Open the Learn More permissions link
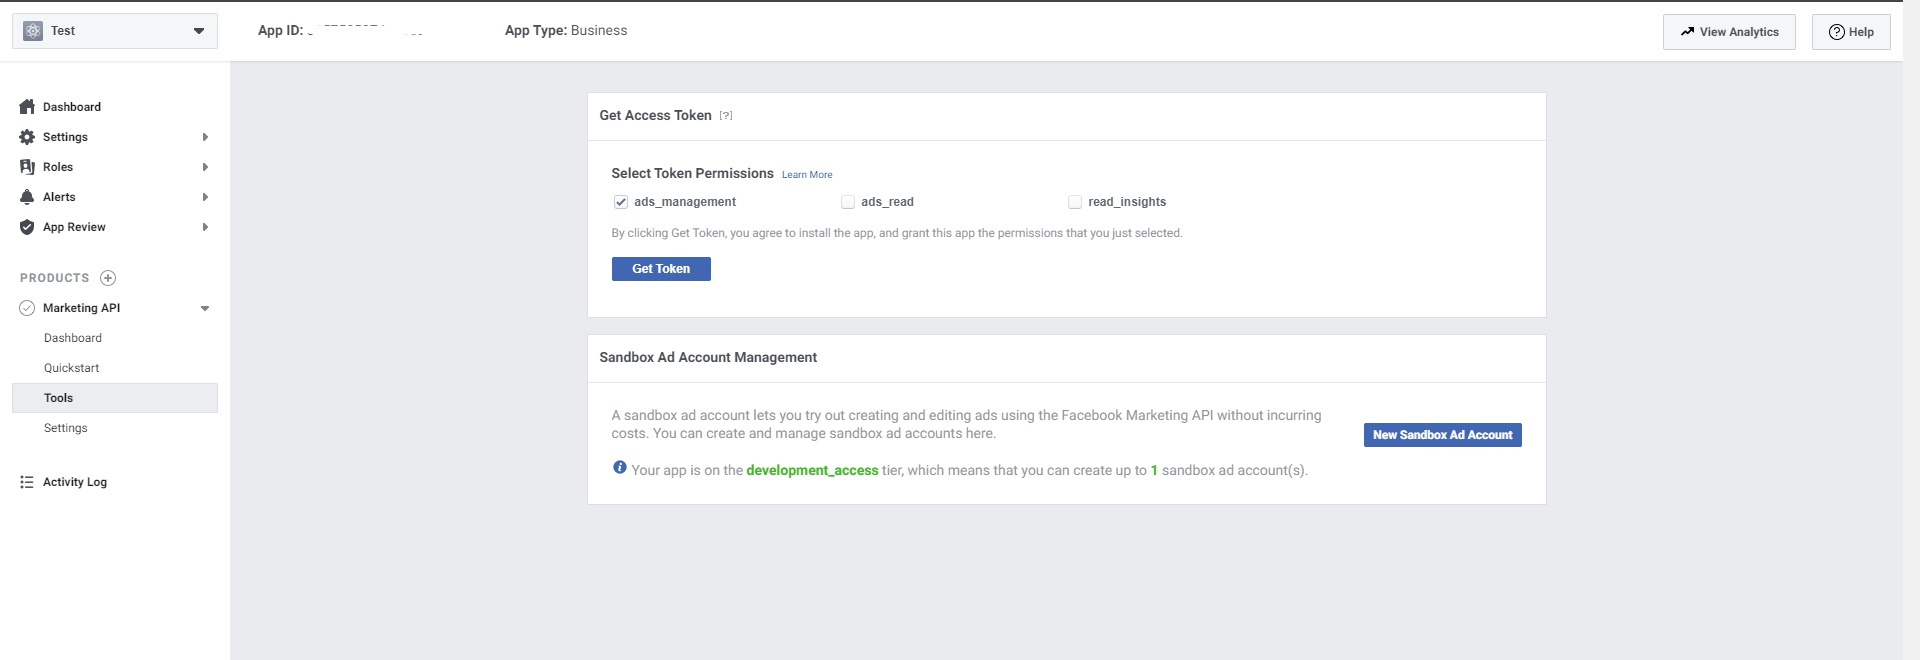This screenshot has width=1920, height=660. pos(807,175)
